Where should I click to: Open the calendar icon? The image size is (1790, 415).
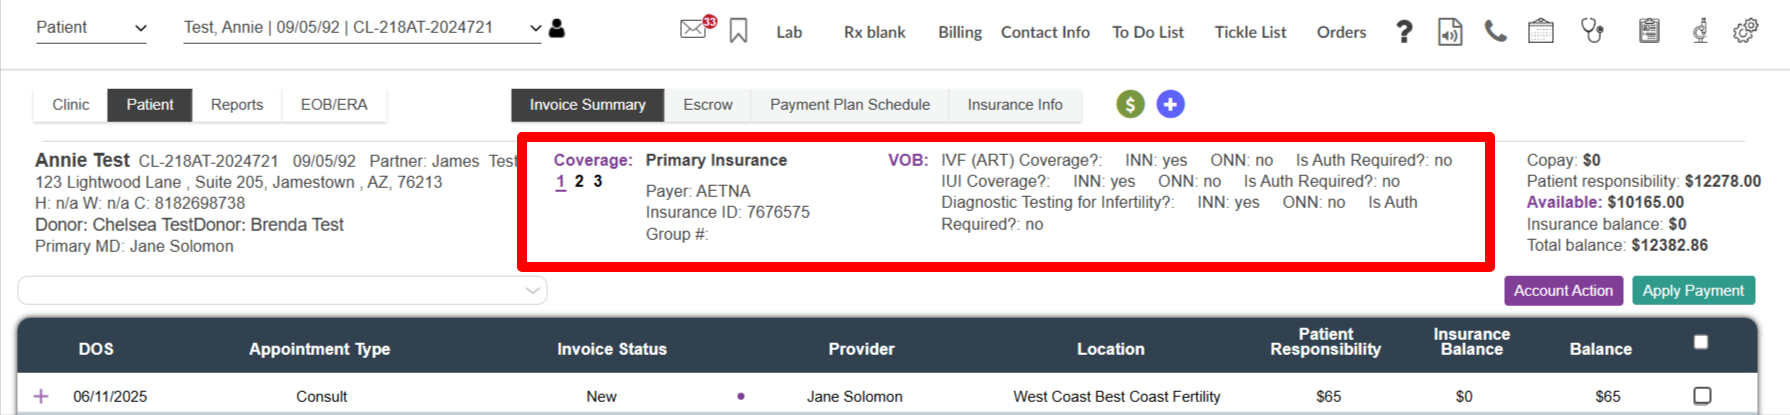(1541, 32)
